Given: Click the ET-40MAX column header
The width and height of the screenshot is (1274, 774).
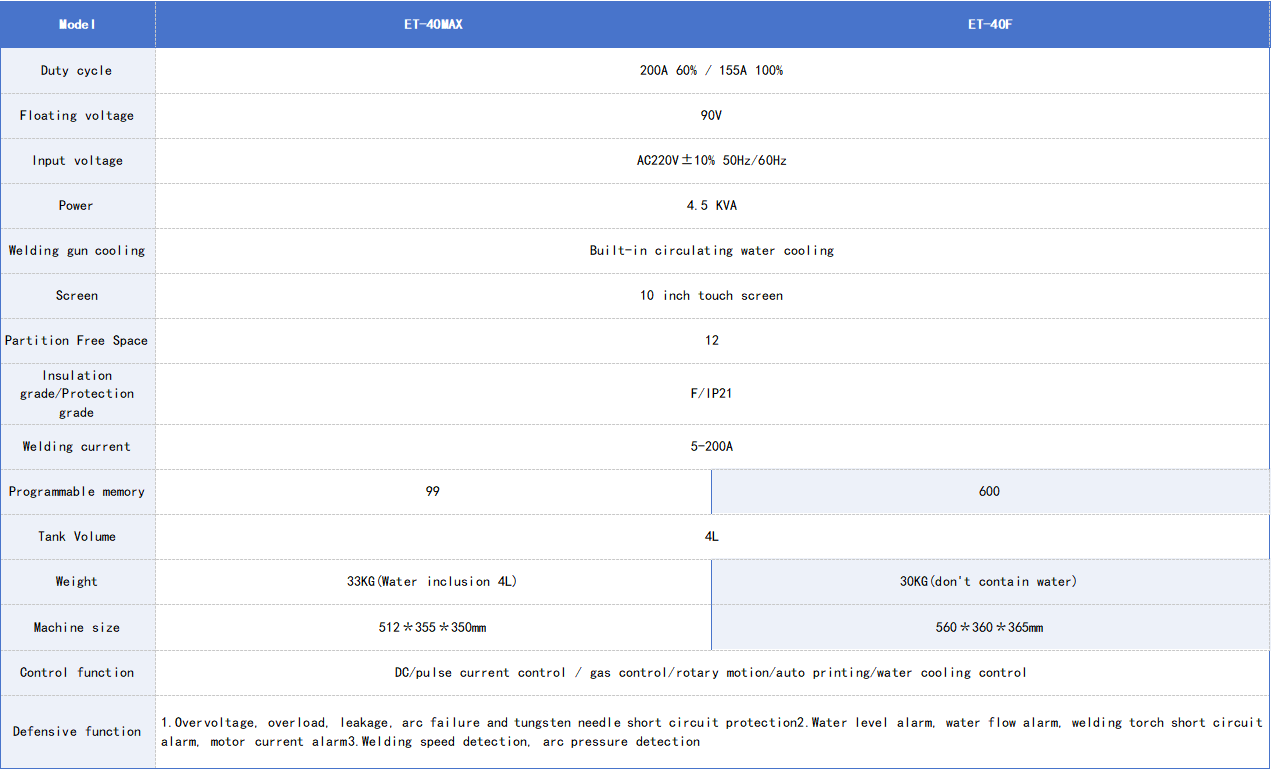Looking at the screenshot, I should coord(432,25).
